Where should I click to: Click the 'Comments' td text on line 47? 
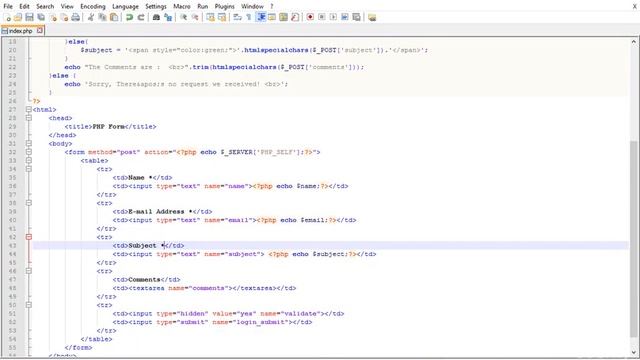click(x=144, y=280)
